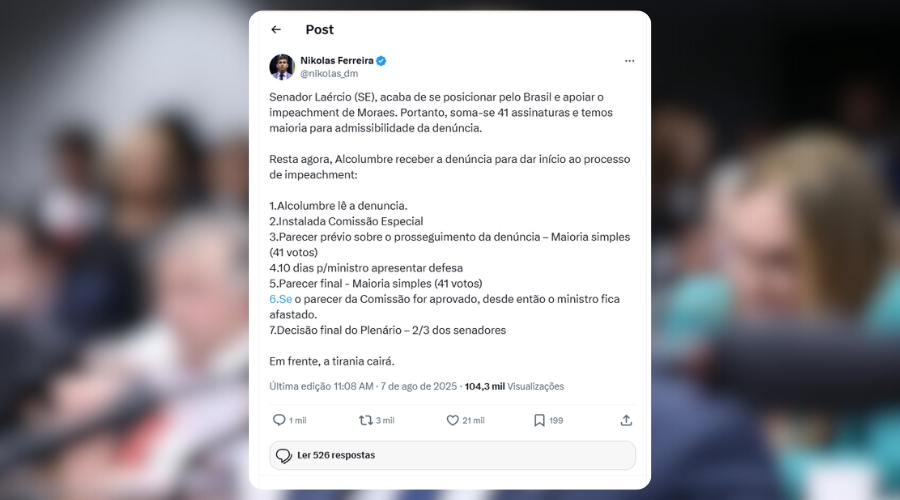Open Nikolas Ferreira profile avatar

click(x=282, y=67)
